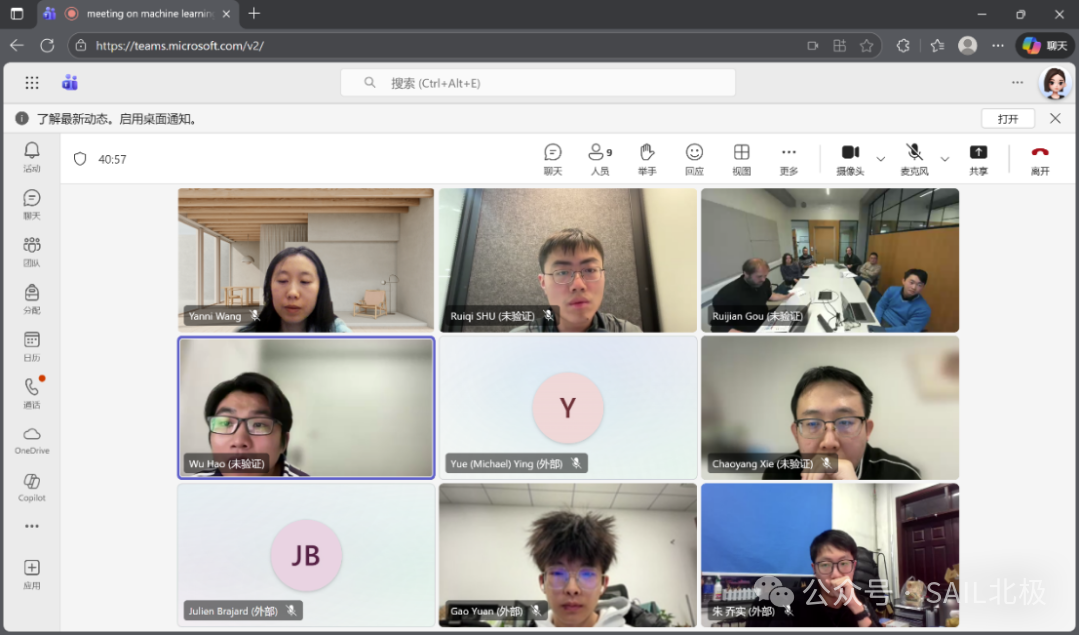The height and width of the screenshot is (635, 1080).
Task: Show more apps via sidebar ellipsis
Action: 32,526
